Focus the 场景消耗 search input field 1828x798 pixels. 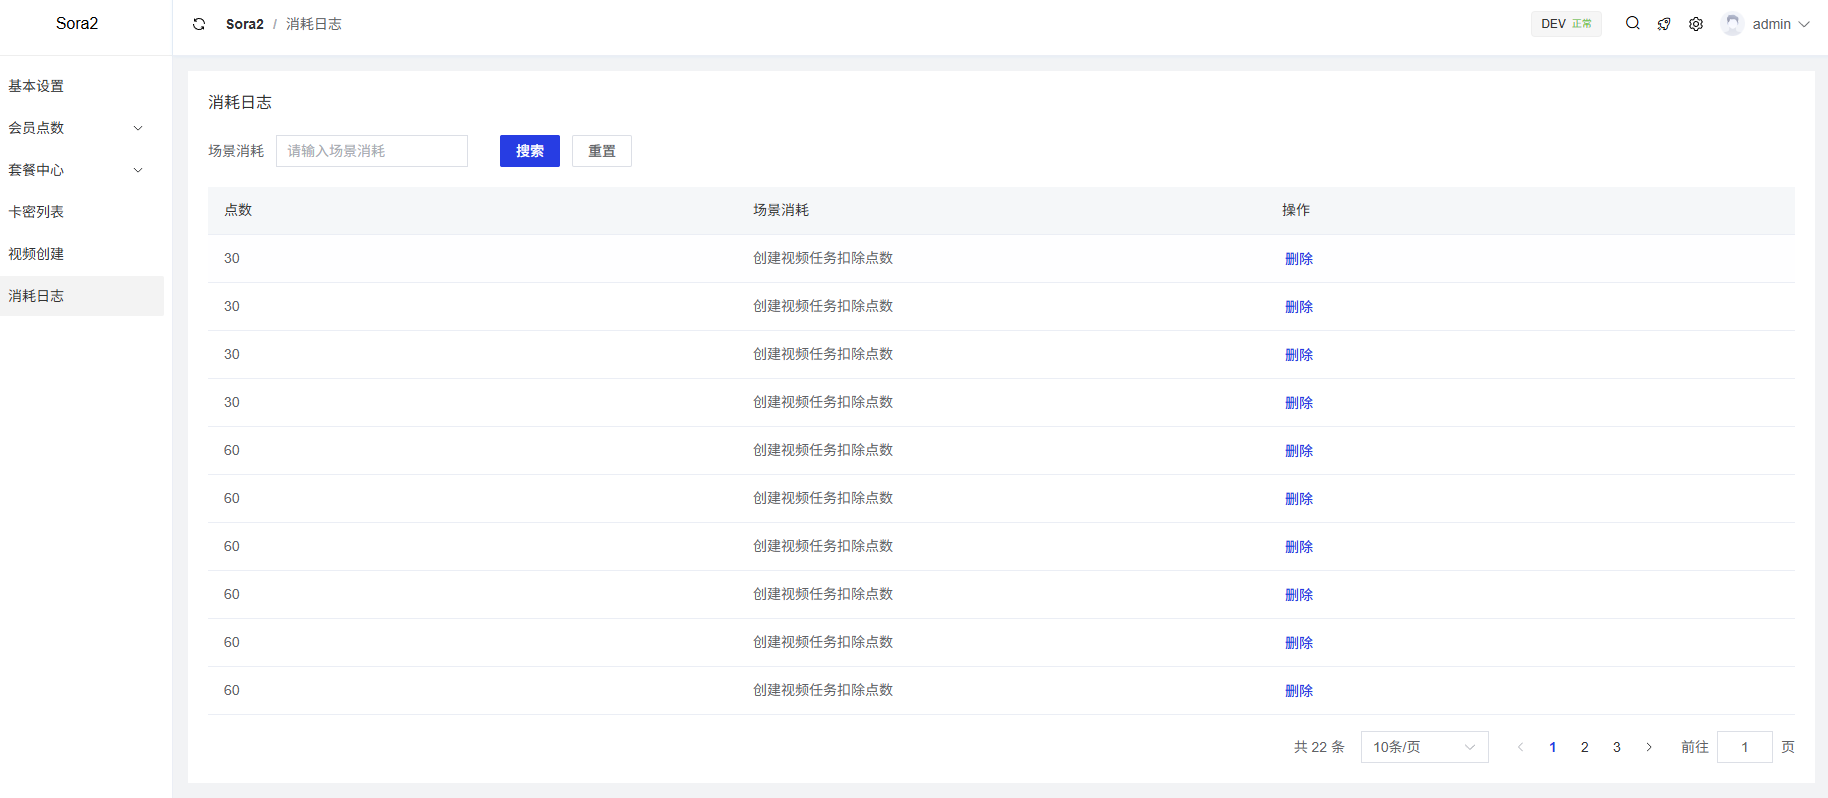371,151
